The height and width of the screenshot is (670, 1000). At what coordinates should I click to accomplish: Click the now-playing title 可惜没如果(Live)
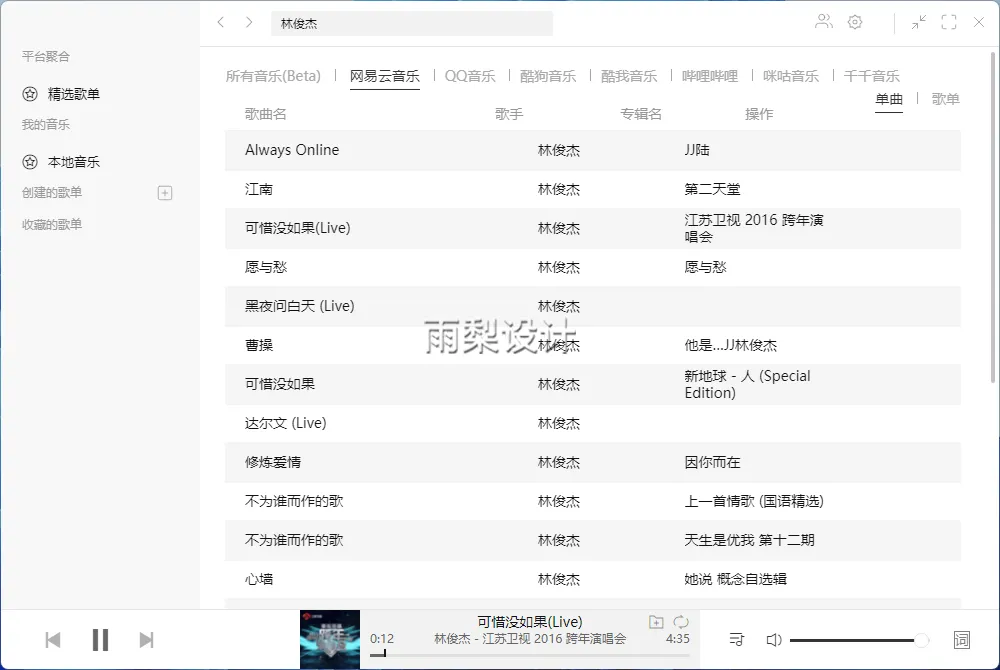[529, 622]
